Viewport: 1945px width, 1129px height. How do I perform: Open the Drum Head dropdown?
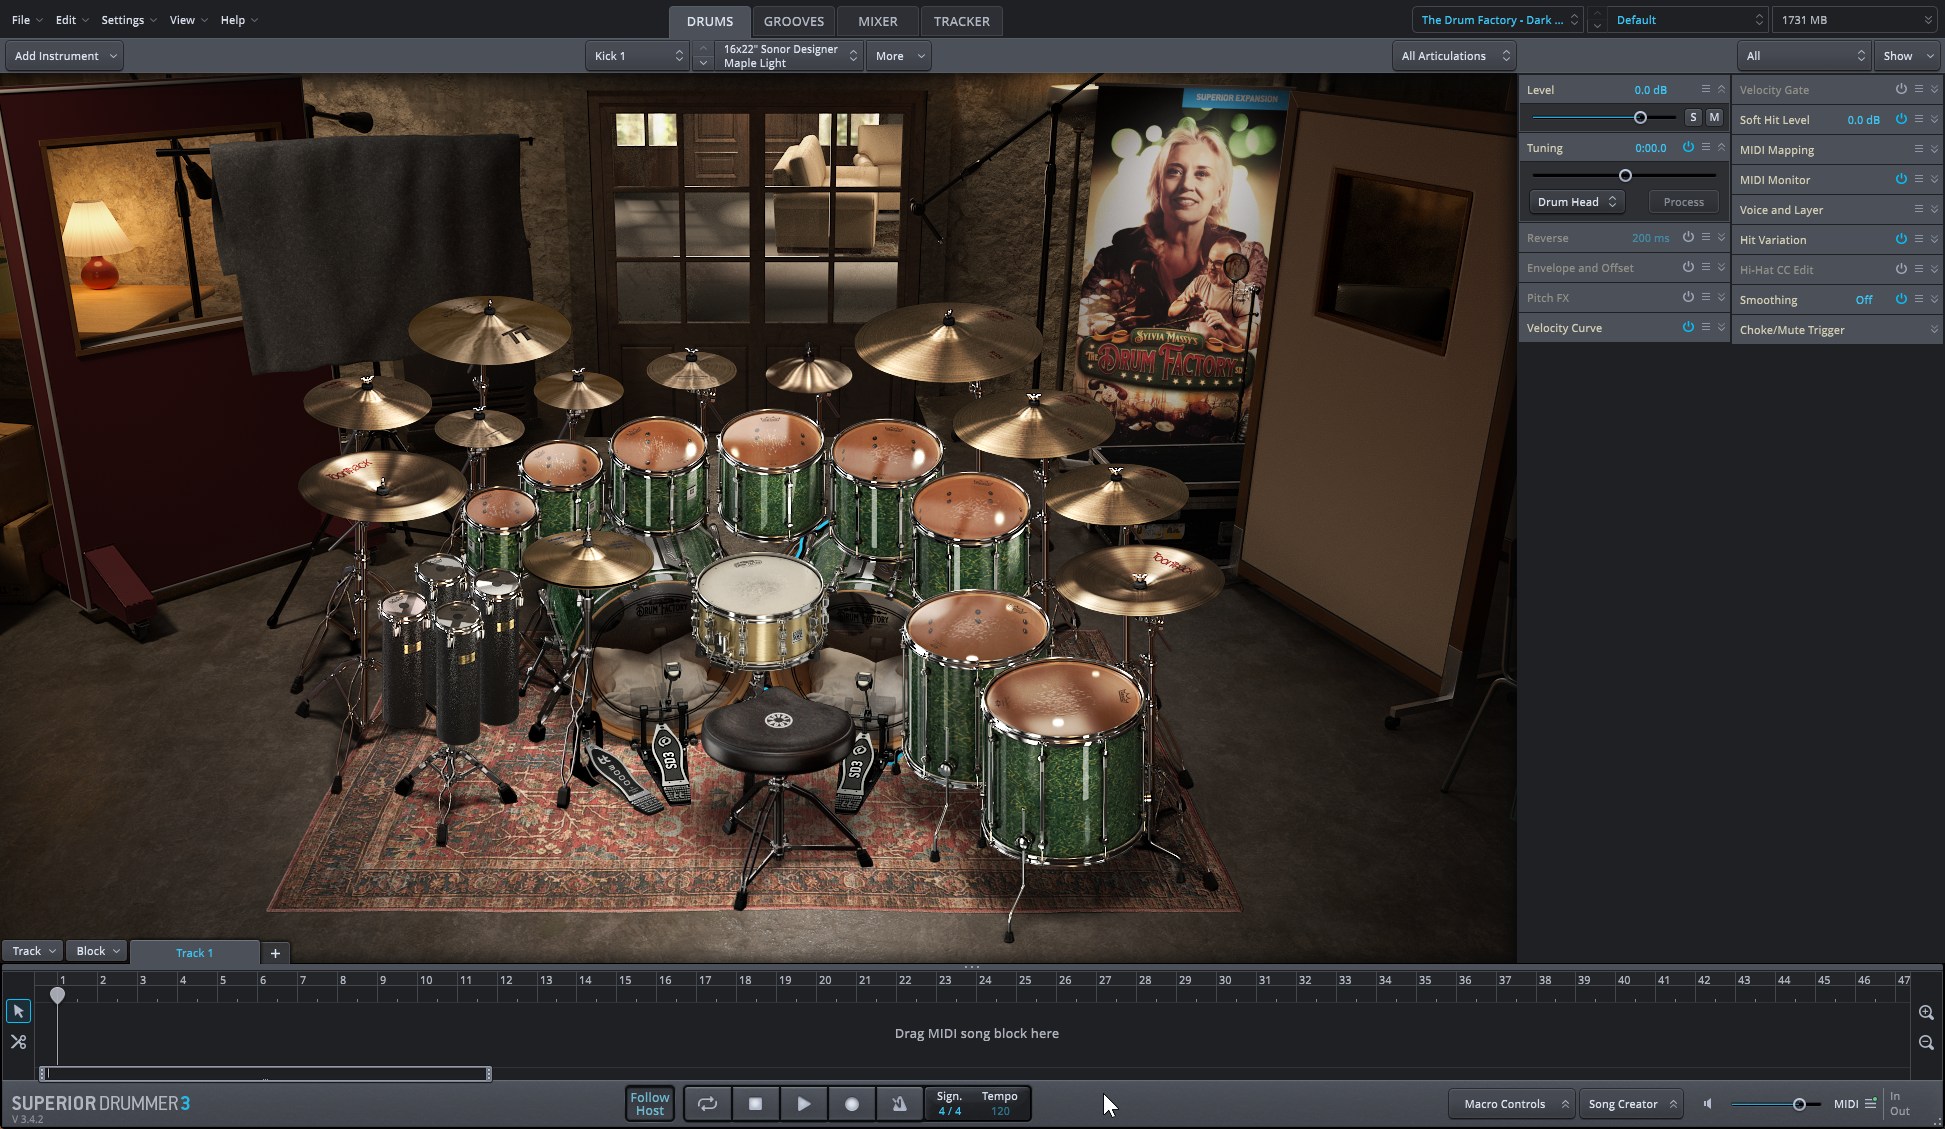click(1576, 202)
